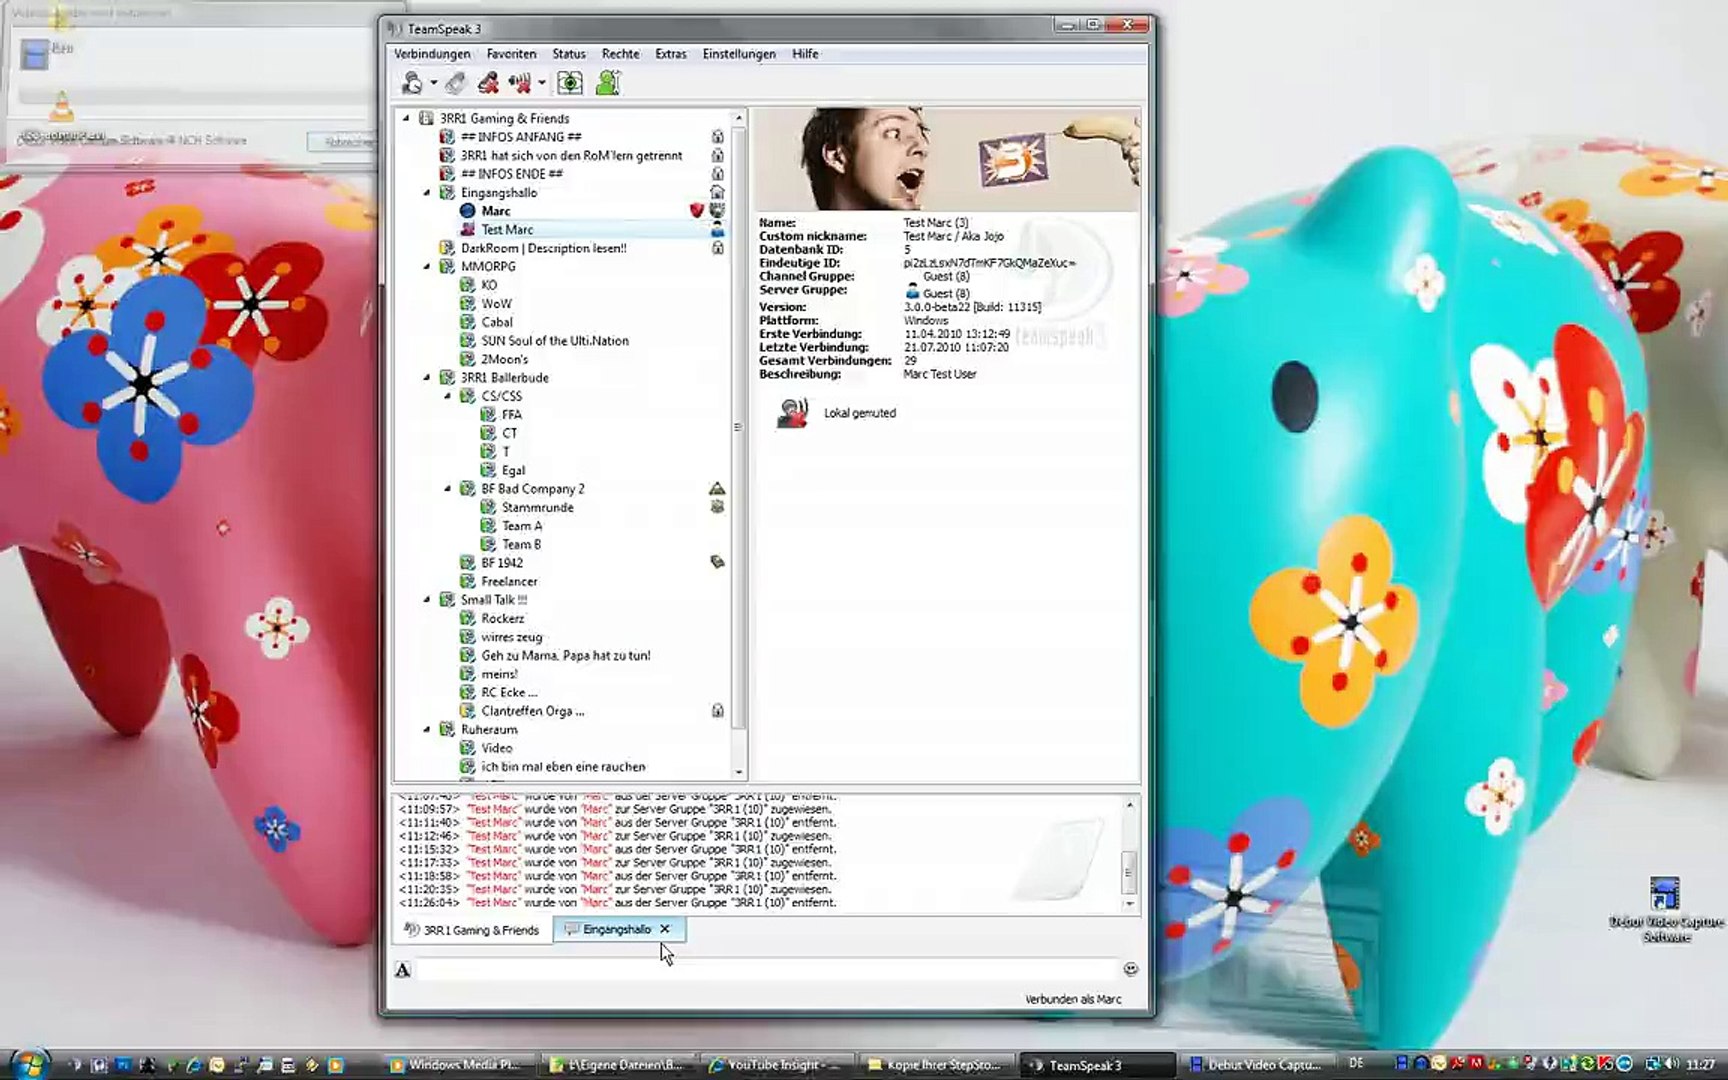Click the lock icon on the DarkRoom channel row
Image resolution: width=1728 pixels, height=1080 pixels.
point(717,248)
